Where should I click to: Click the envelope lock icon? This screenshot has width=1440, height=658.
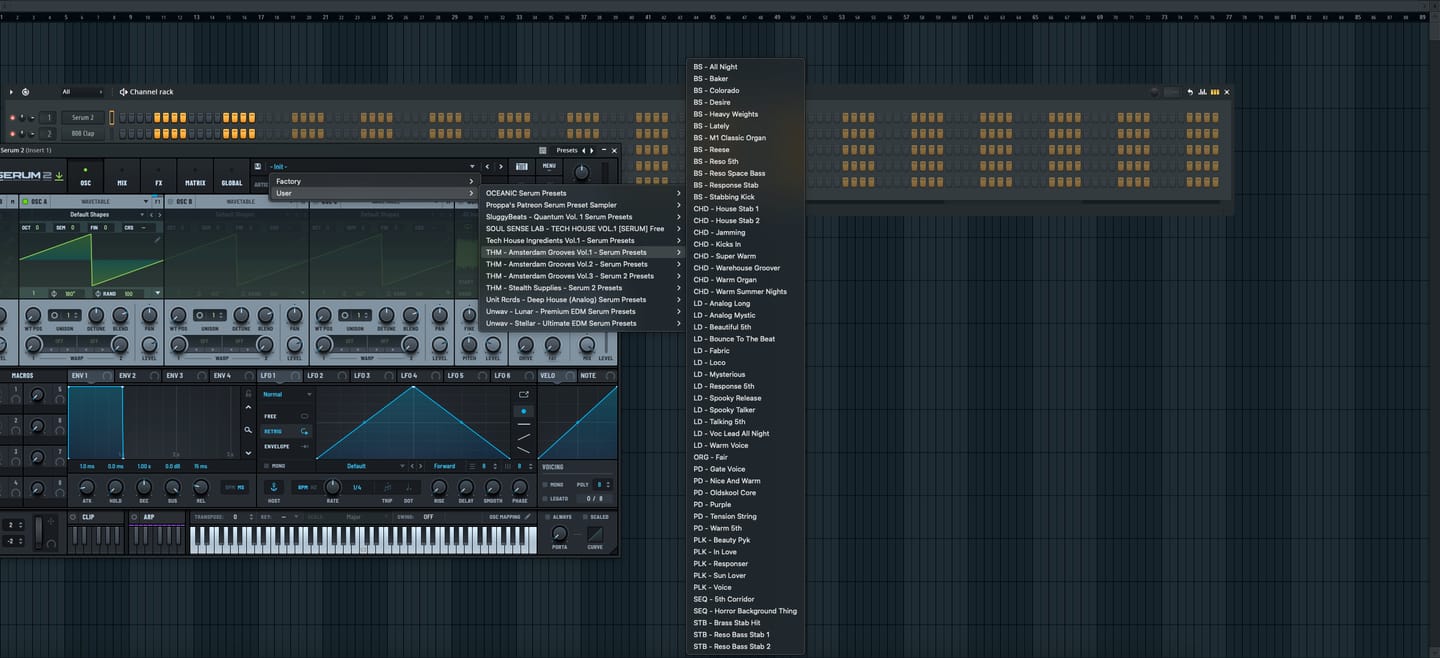[248, 394]
